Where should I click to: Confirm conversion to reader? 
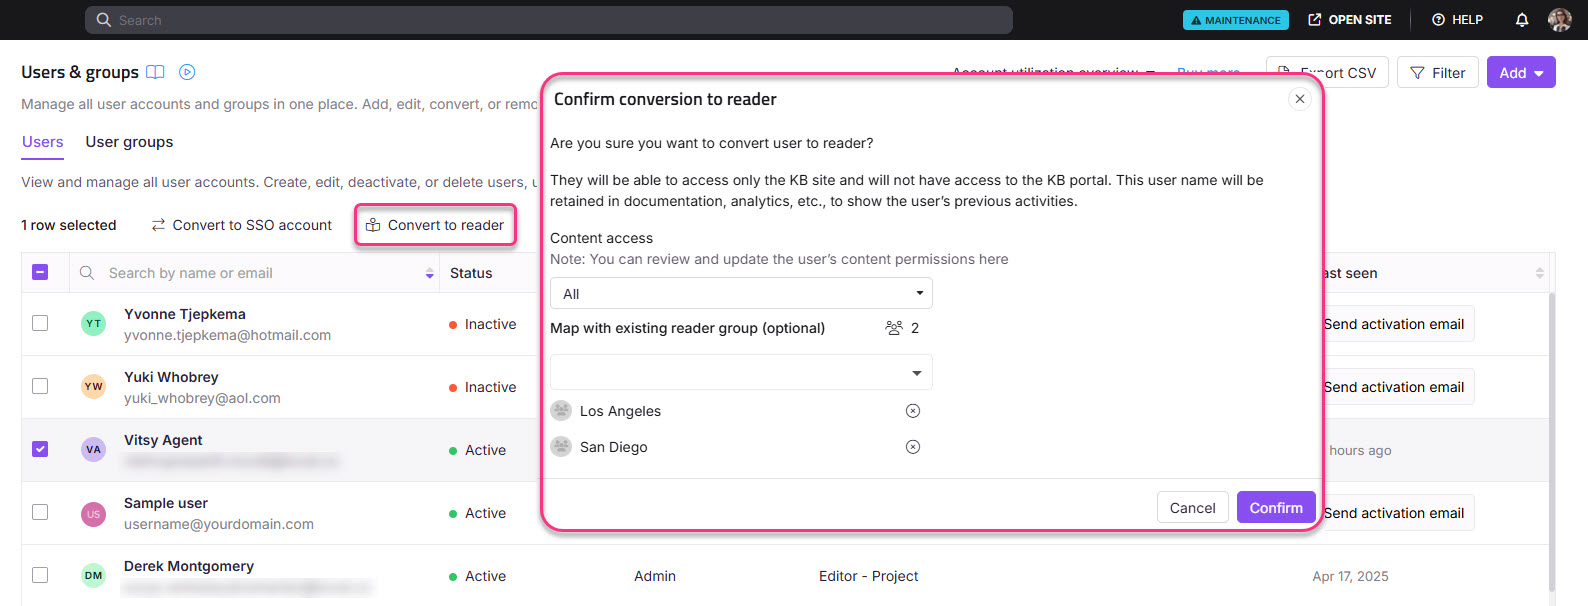pyautogui.click(x=1276, y=508)
